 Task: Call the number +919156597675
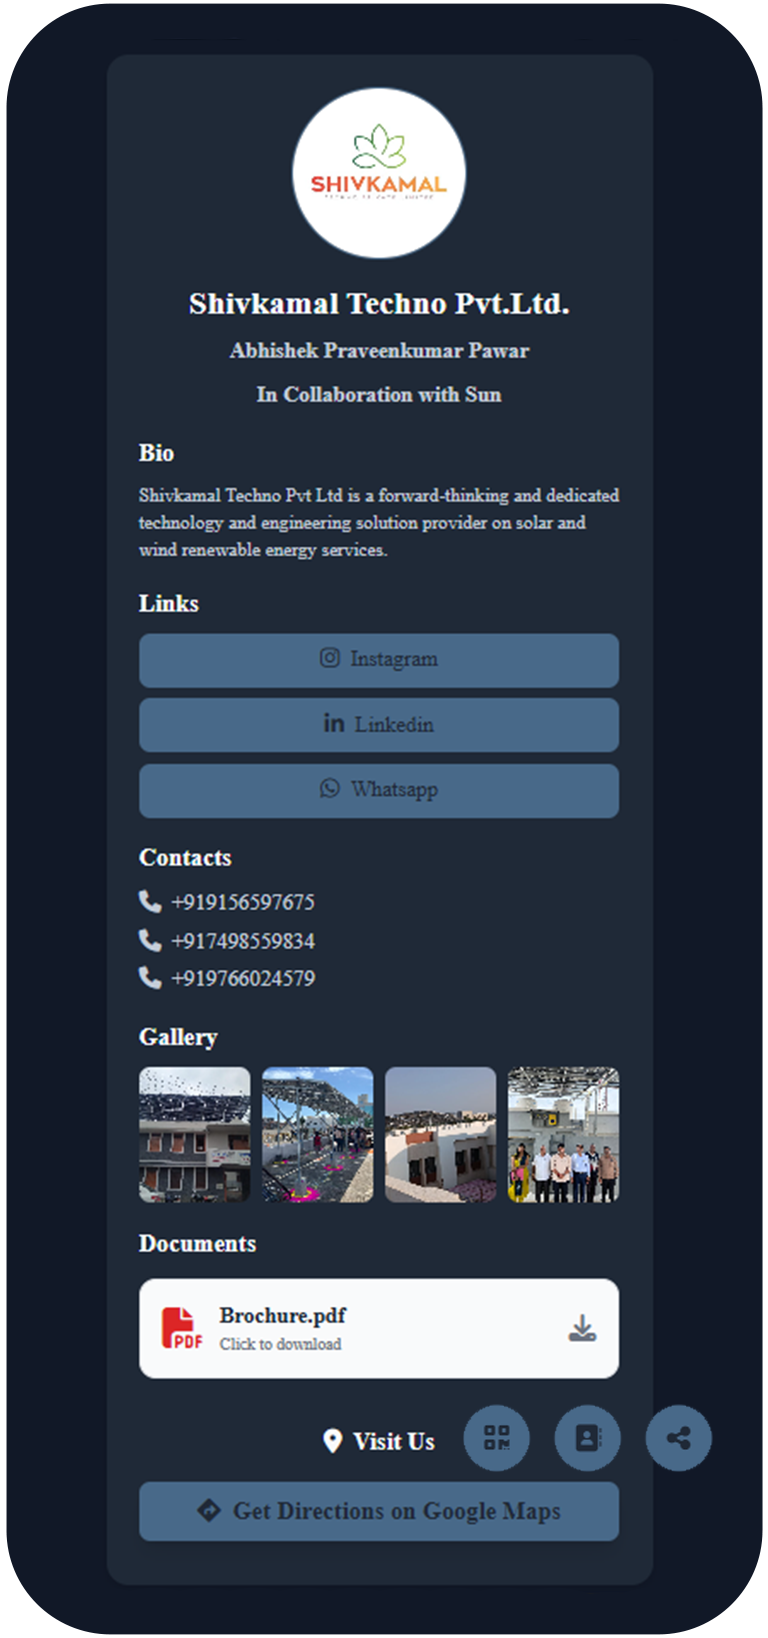click(x=243, y=902)
